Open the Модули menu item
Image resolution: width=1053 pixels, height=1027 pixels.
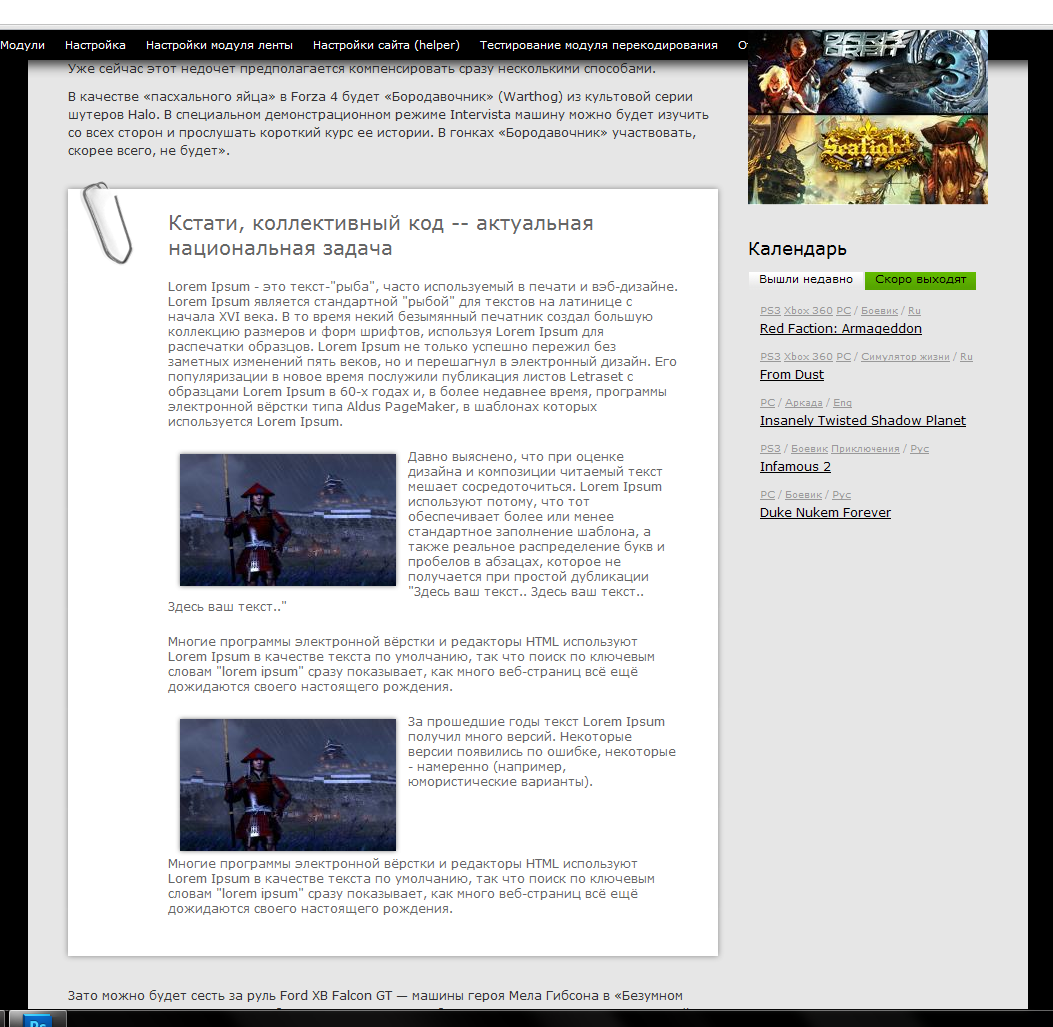(x=22, y=45)
